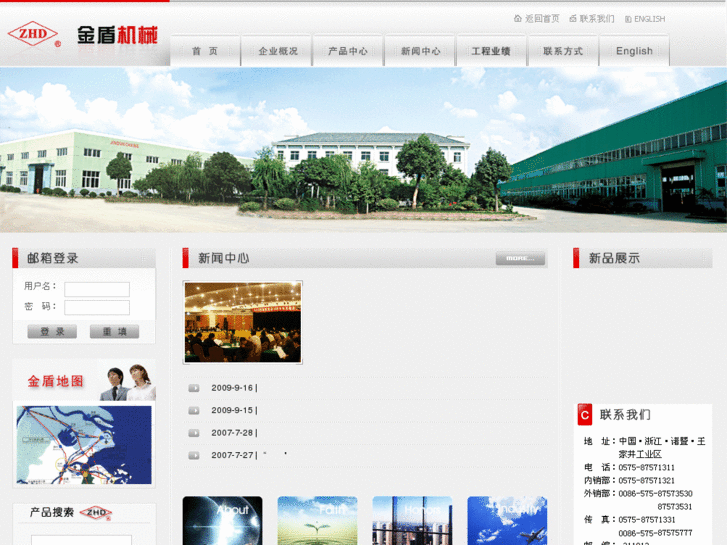Click the 新闻中心 section heading
727x545 pixels.
point(223,258)
